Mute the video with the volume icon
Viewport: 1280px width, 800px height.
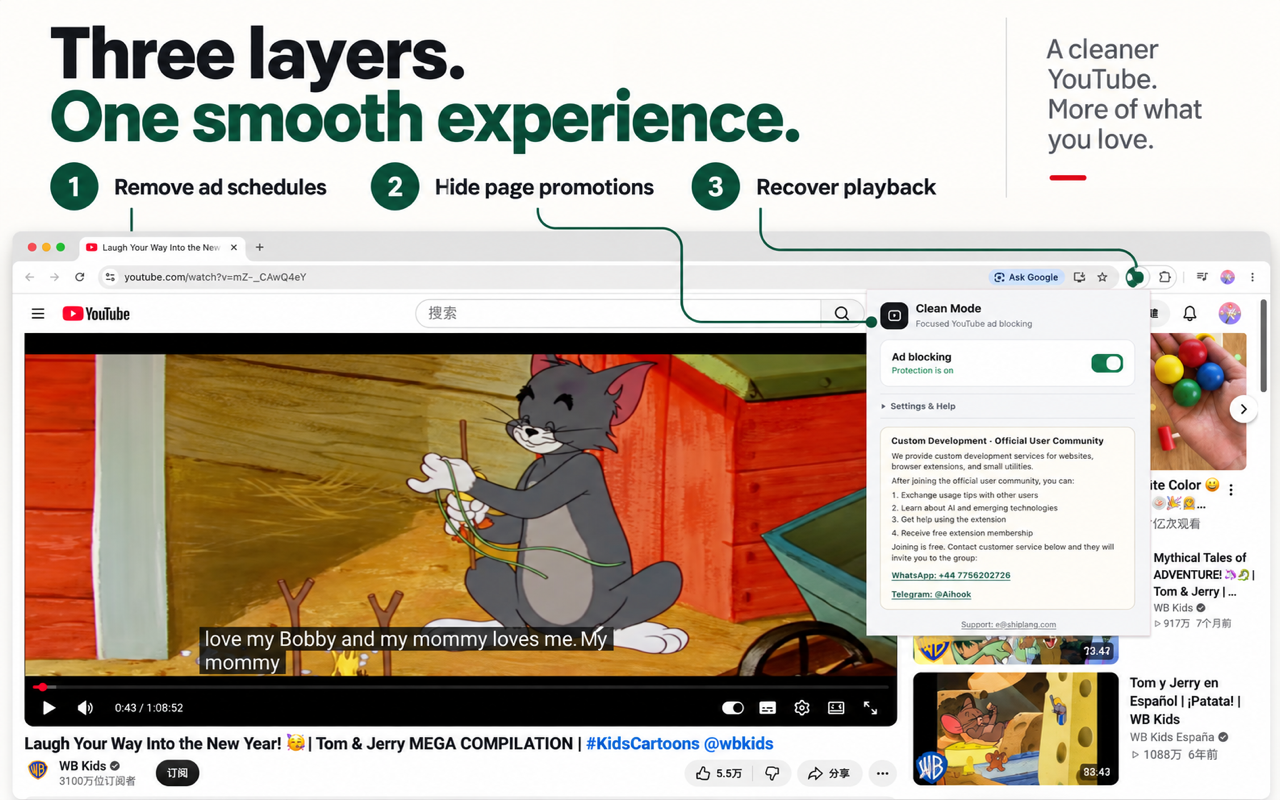pos(85,708)
